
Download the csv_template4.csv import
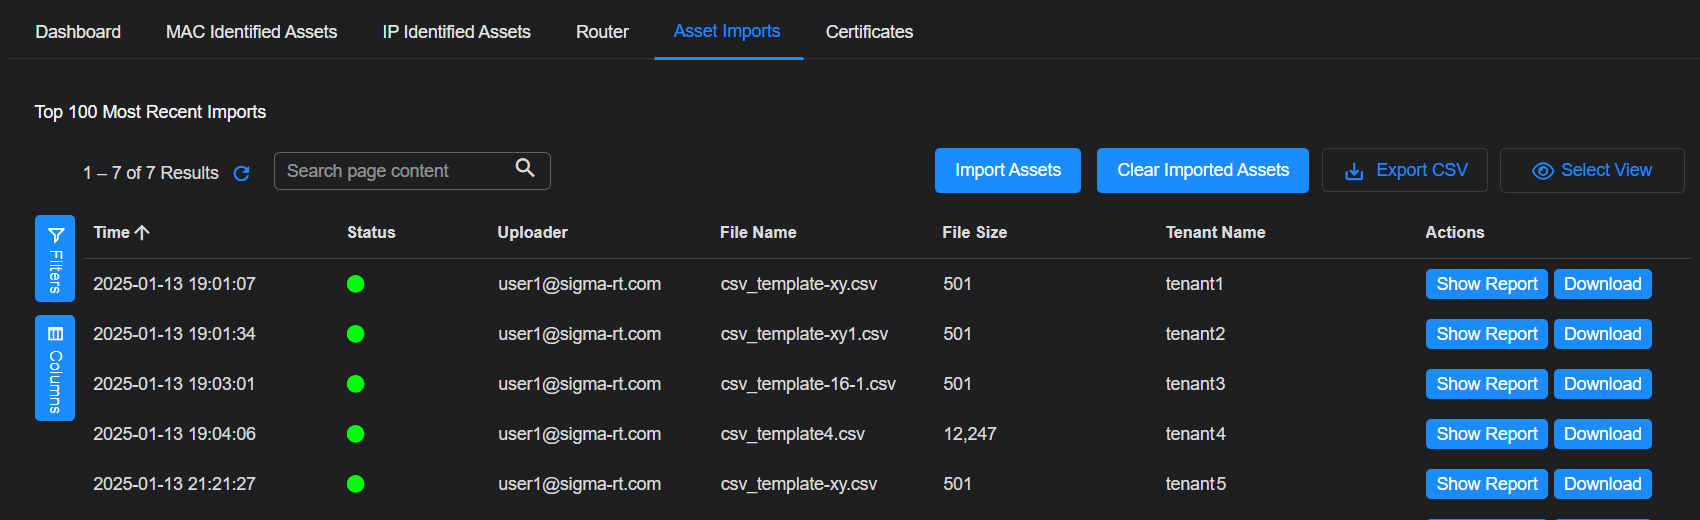pyautogui.click(x=1602, y=434)
